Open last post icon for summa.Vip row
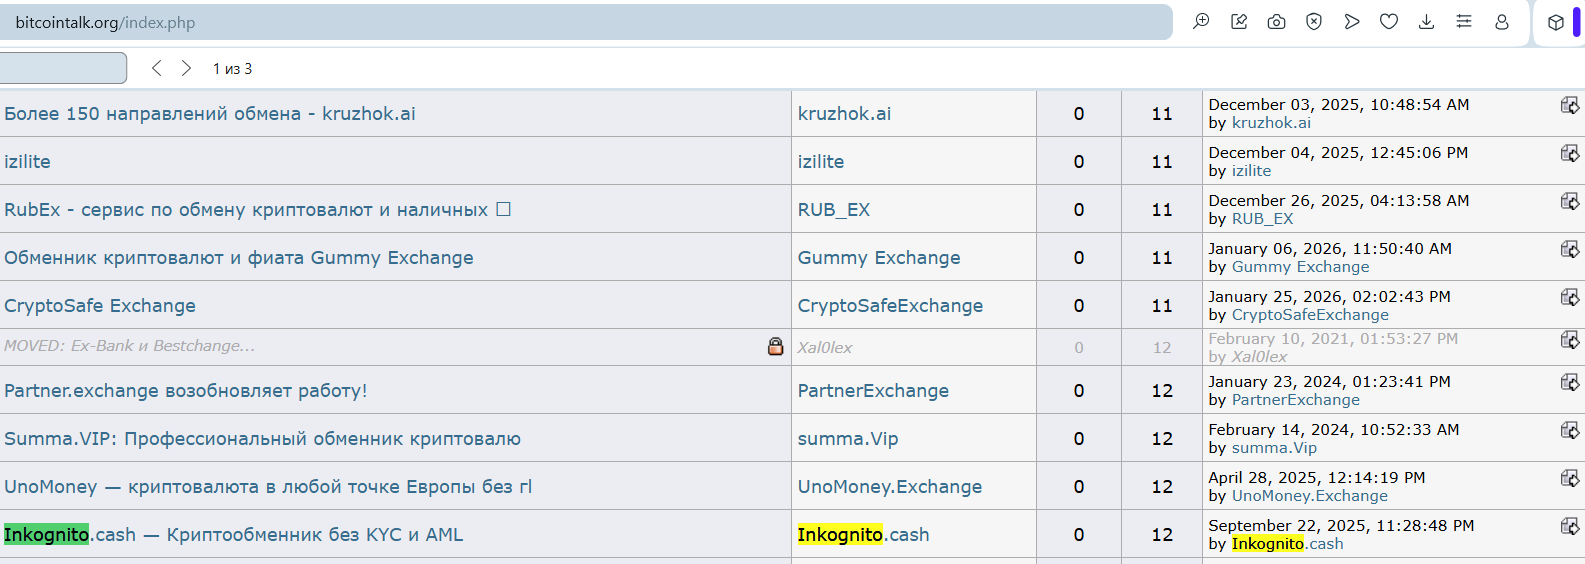 [x=1570, y=430]
